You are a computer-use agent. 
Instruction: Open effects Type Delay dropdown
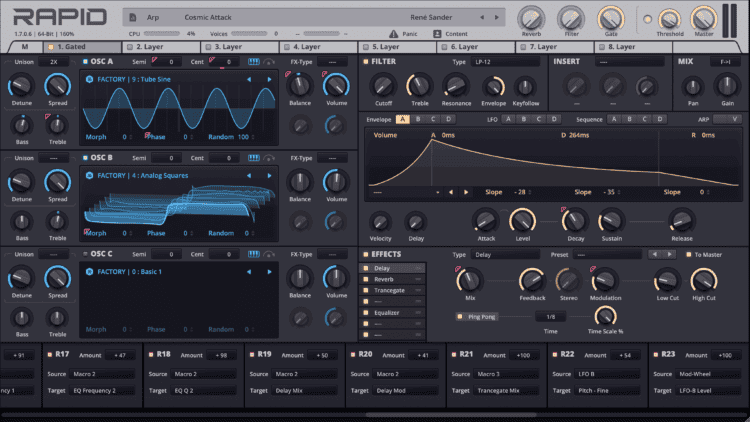(505, 255)
